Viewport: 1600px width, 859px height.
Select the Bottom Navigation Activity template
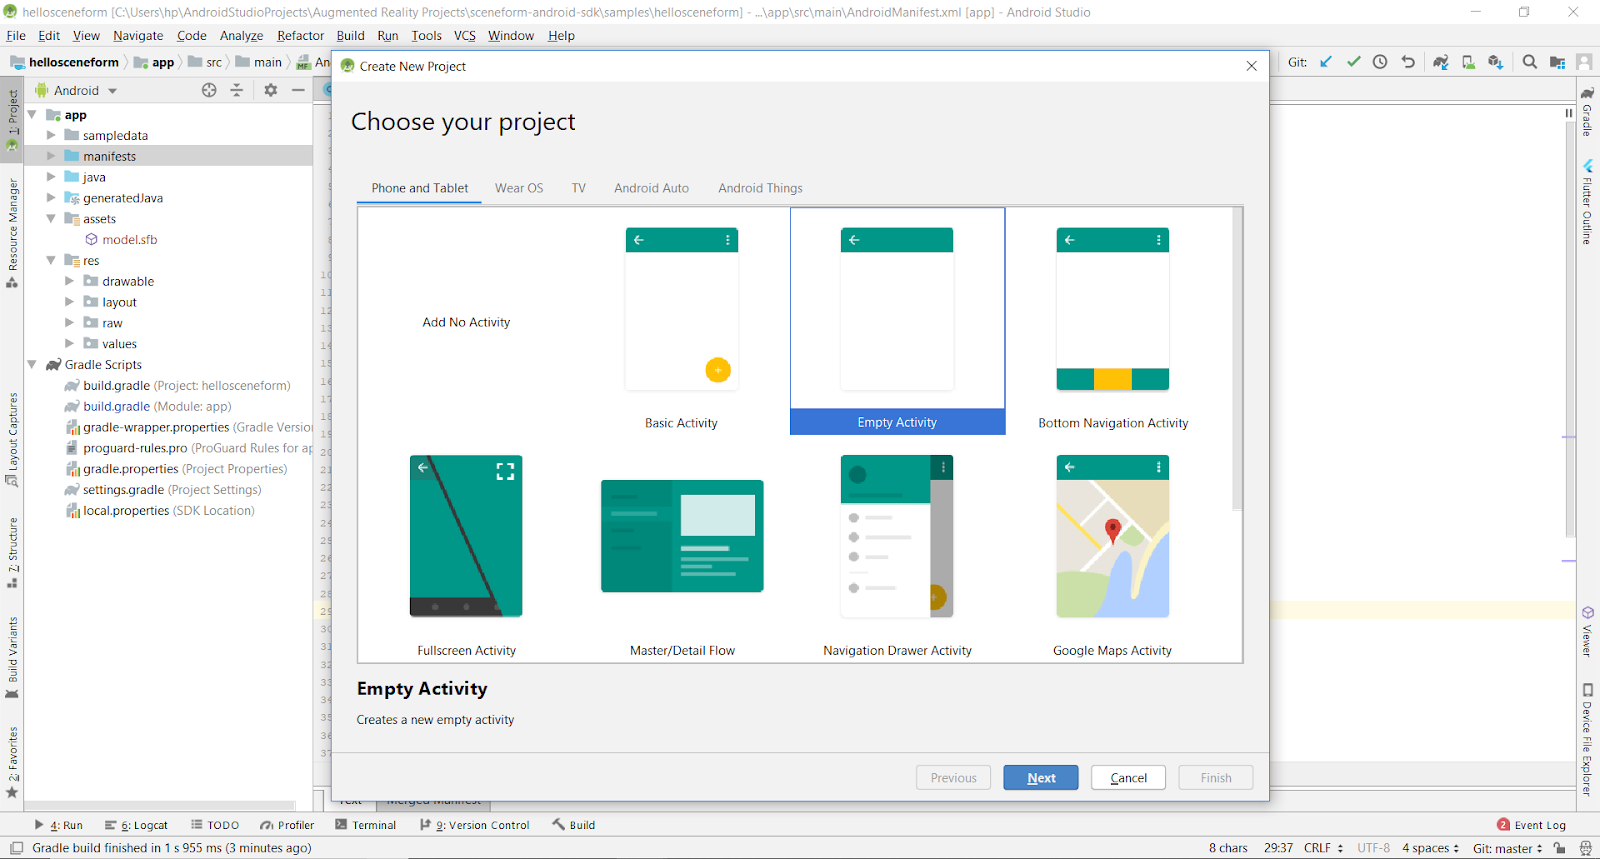1113,322
